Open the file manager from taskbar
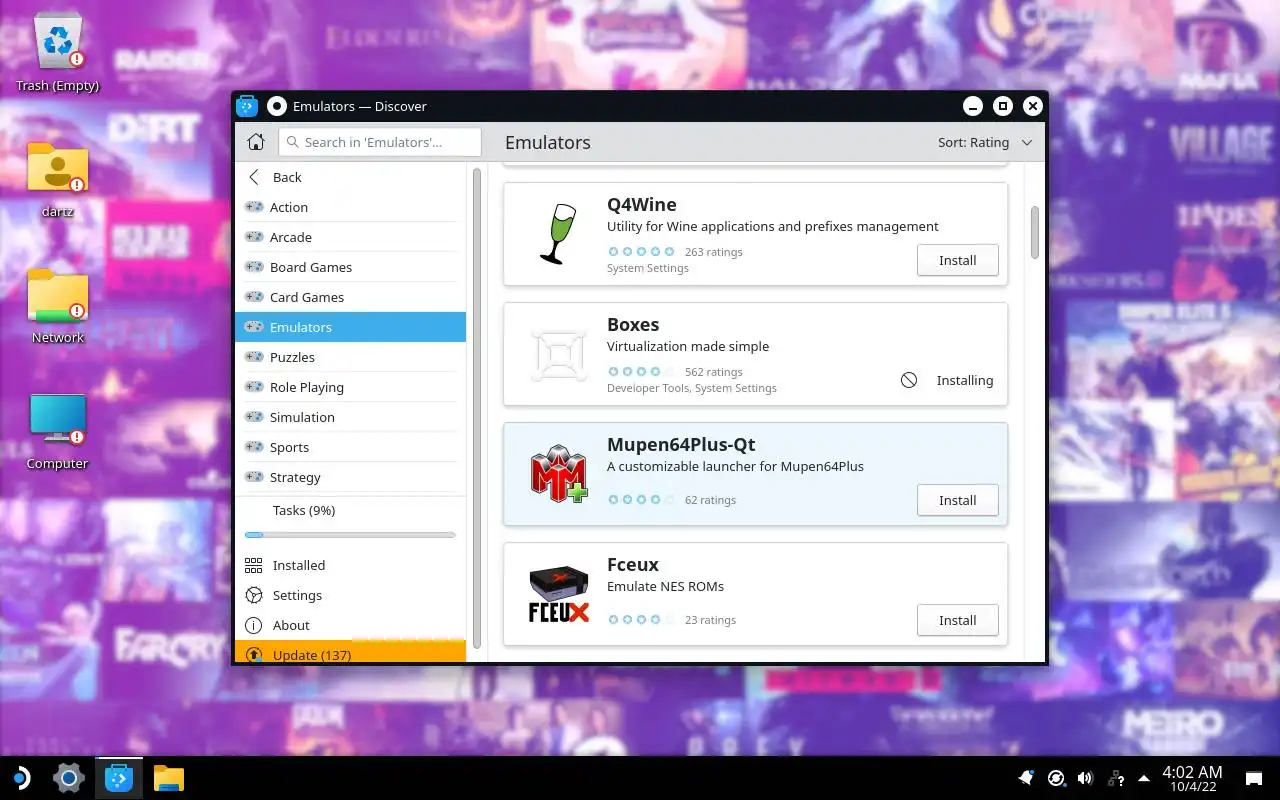This screenshot has height=800, width=1280. (x=169, y=778)
